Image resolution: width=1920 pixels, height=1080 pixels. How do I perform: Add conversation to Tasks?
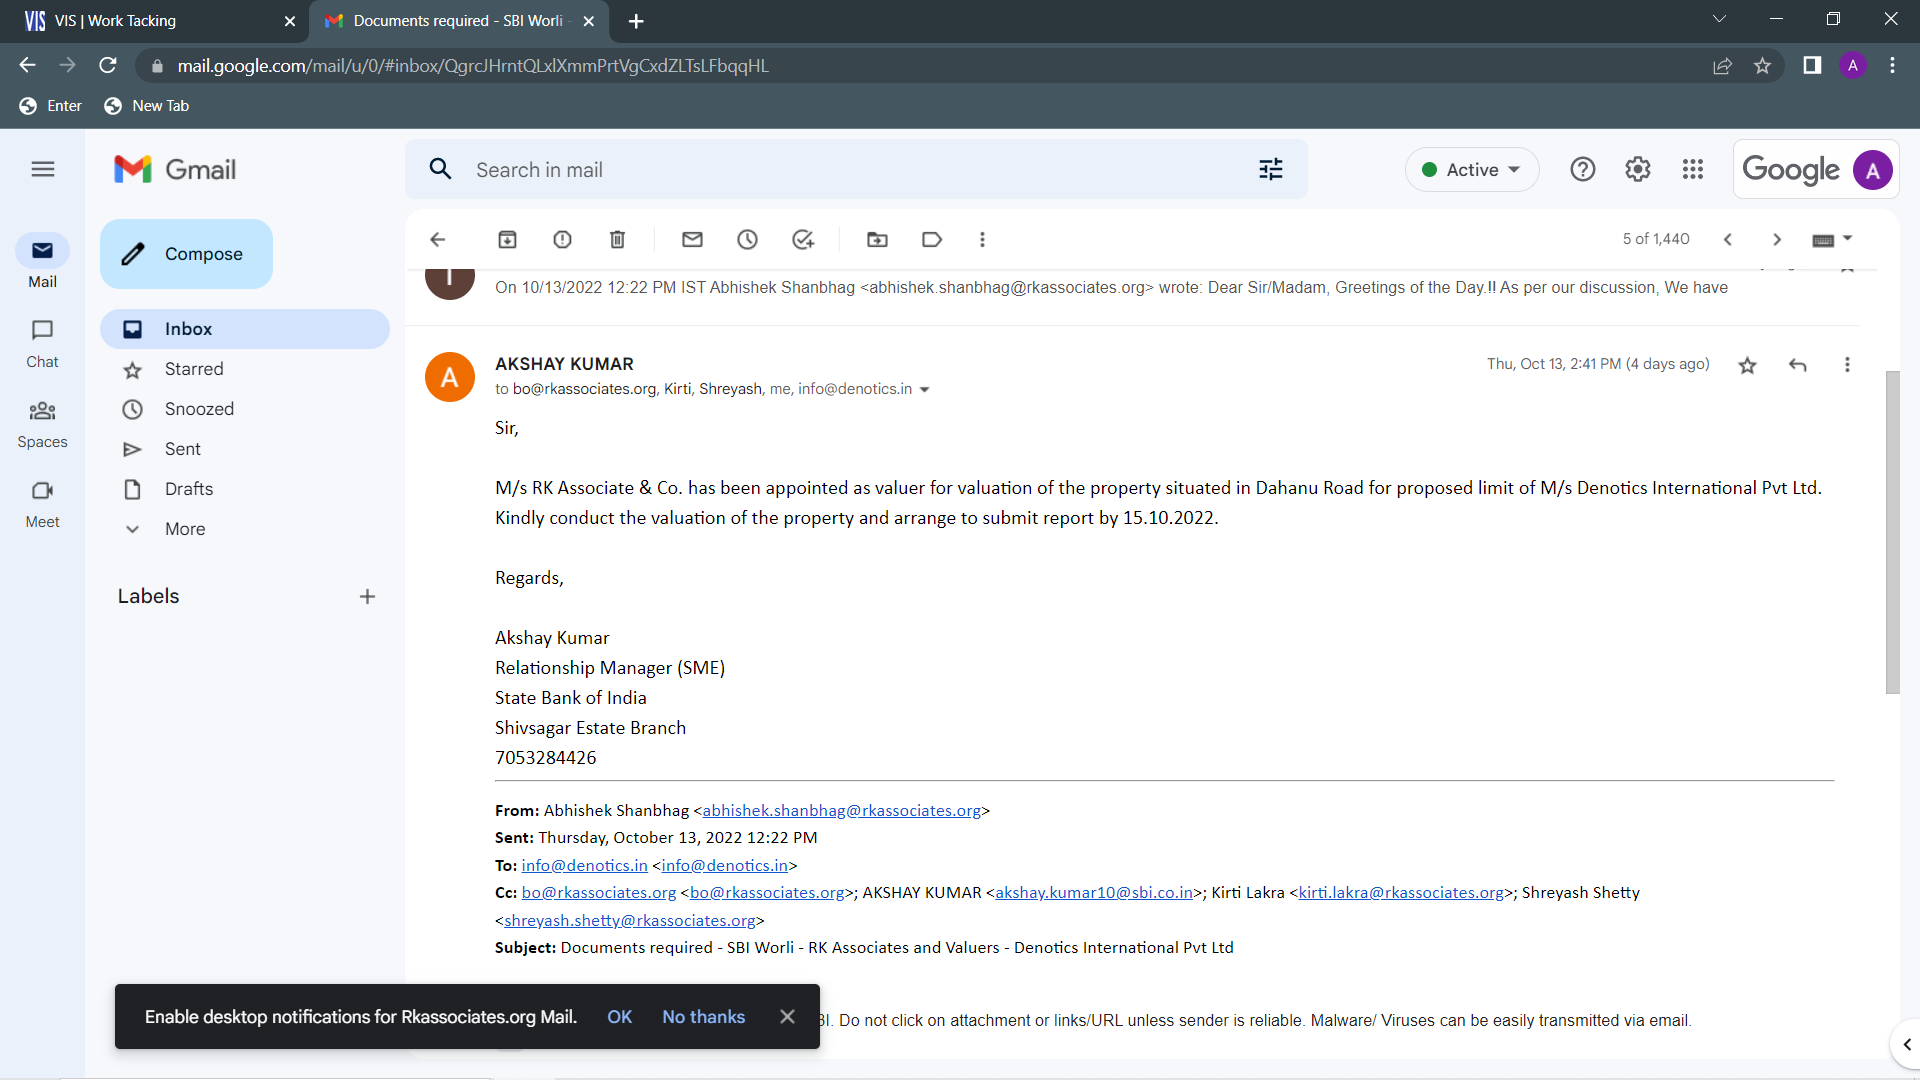click(803, 239)
